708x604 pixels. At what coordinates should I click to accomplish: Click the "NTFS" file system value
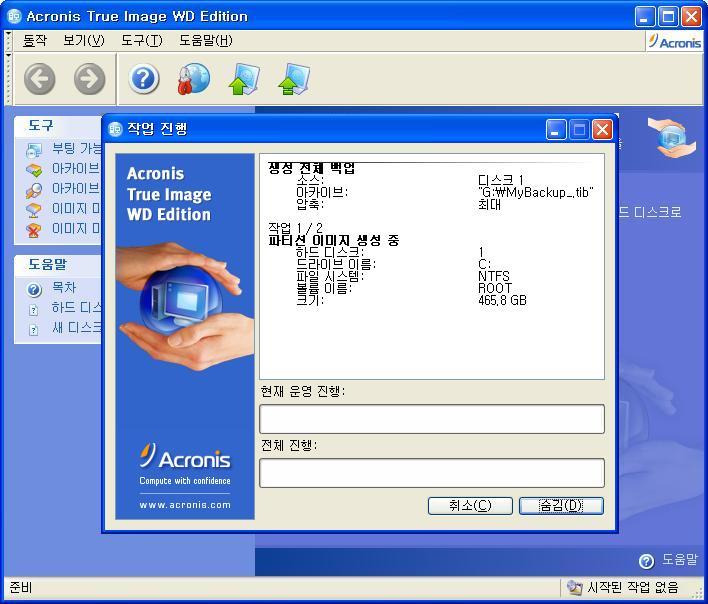point(494,276)
